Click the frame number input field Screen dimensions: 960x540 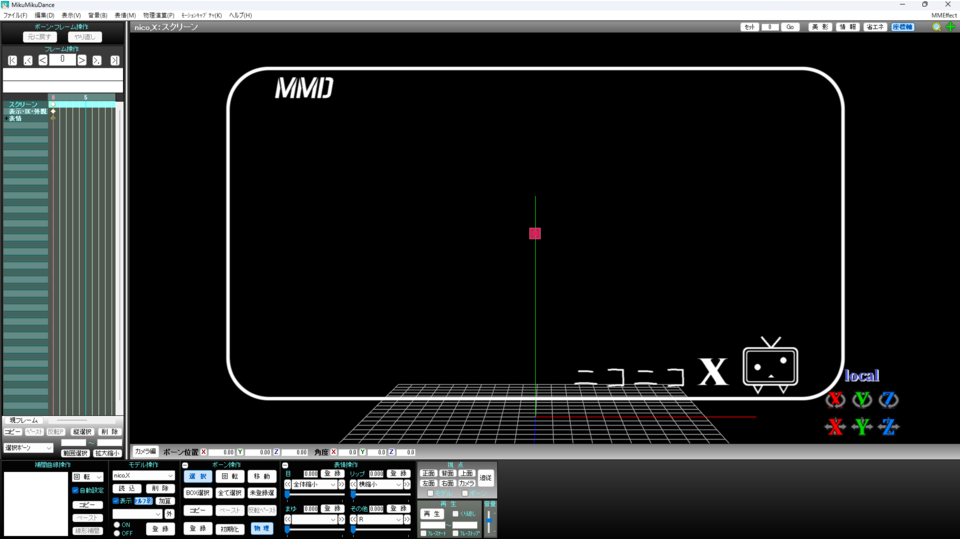(x=62, y=59)
